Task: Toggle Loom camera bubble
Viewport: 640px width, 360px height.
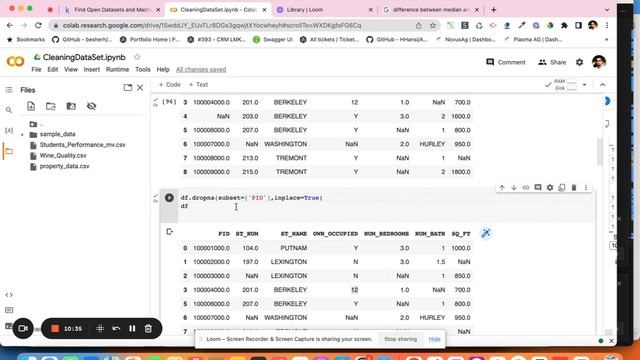Action: [x=23, y=329]
